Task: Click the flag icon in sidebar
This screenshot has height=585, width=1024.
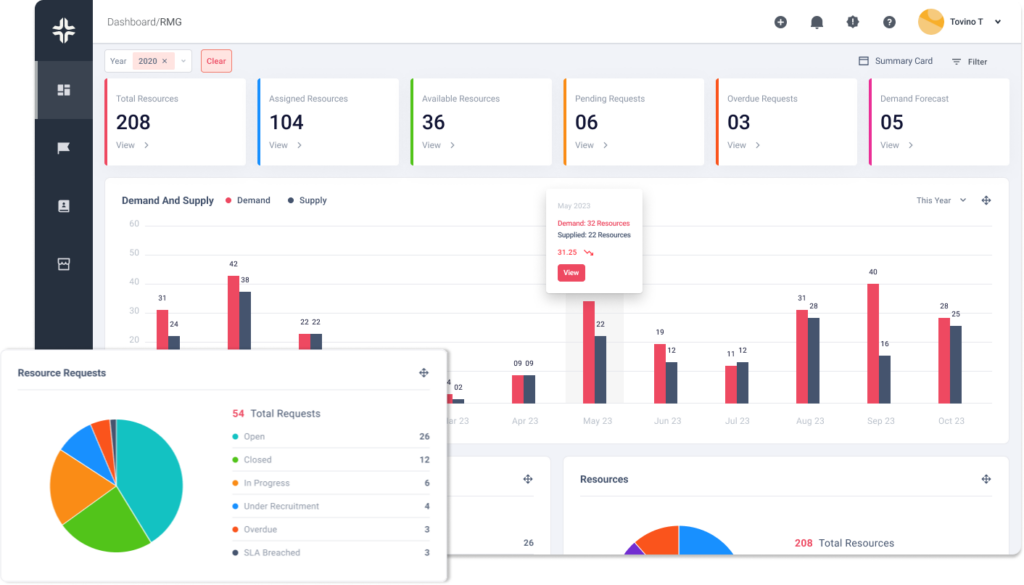Action: click(64, 148)
